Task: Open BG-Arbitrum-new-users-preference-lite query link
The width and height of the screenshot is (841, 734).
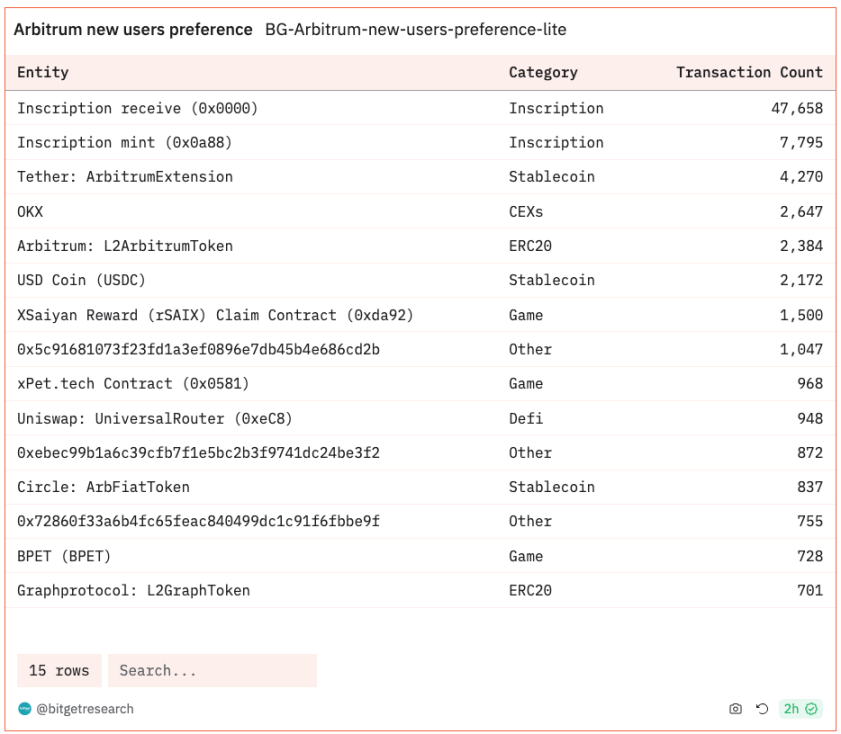Action: coord(415,30)
